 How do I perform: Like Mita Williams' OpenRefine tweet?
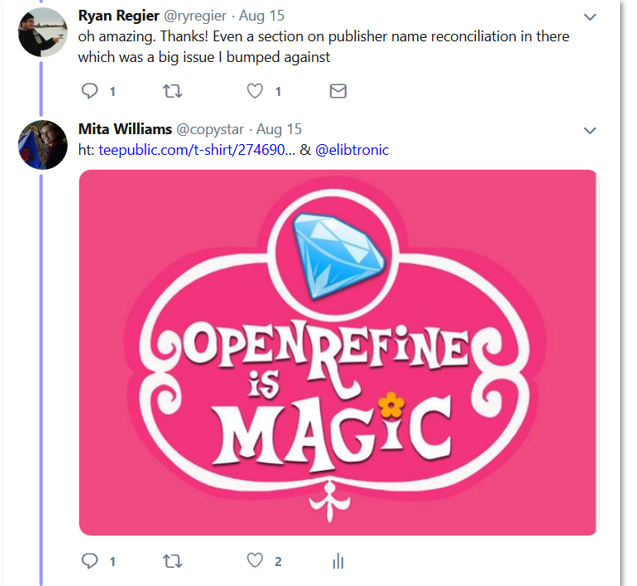pos(255,560)
